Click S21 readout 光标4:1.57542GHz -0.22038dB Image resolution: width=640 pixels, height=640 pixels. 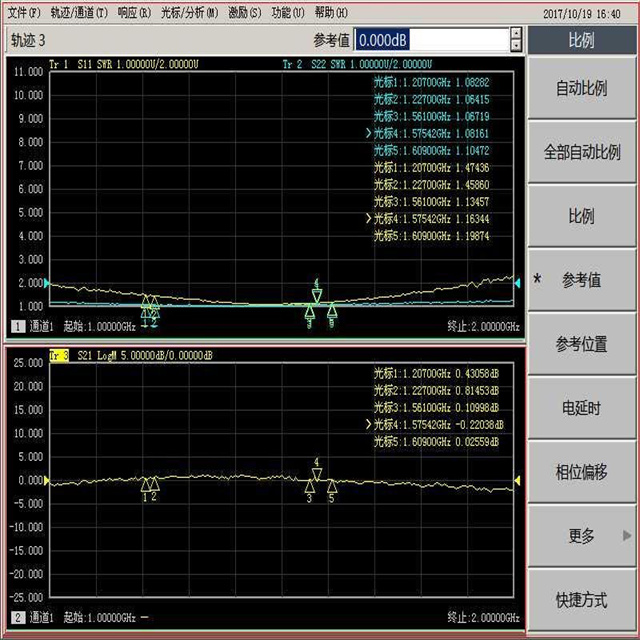(x=439, y=425)
